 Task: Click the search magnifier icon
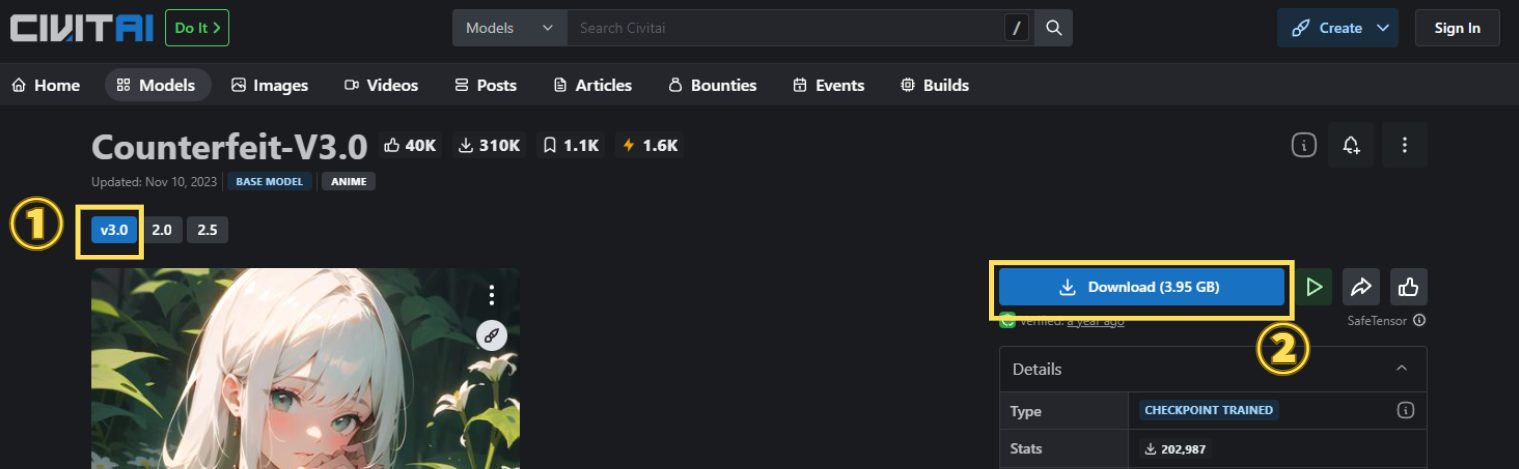click(x=1053, y=28)
